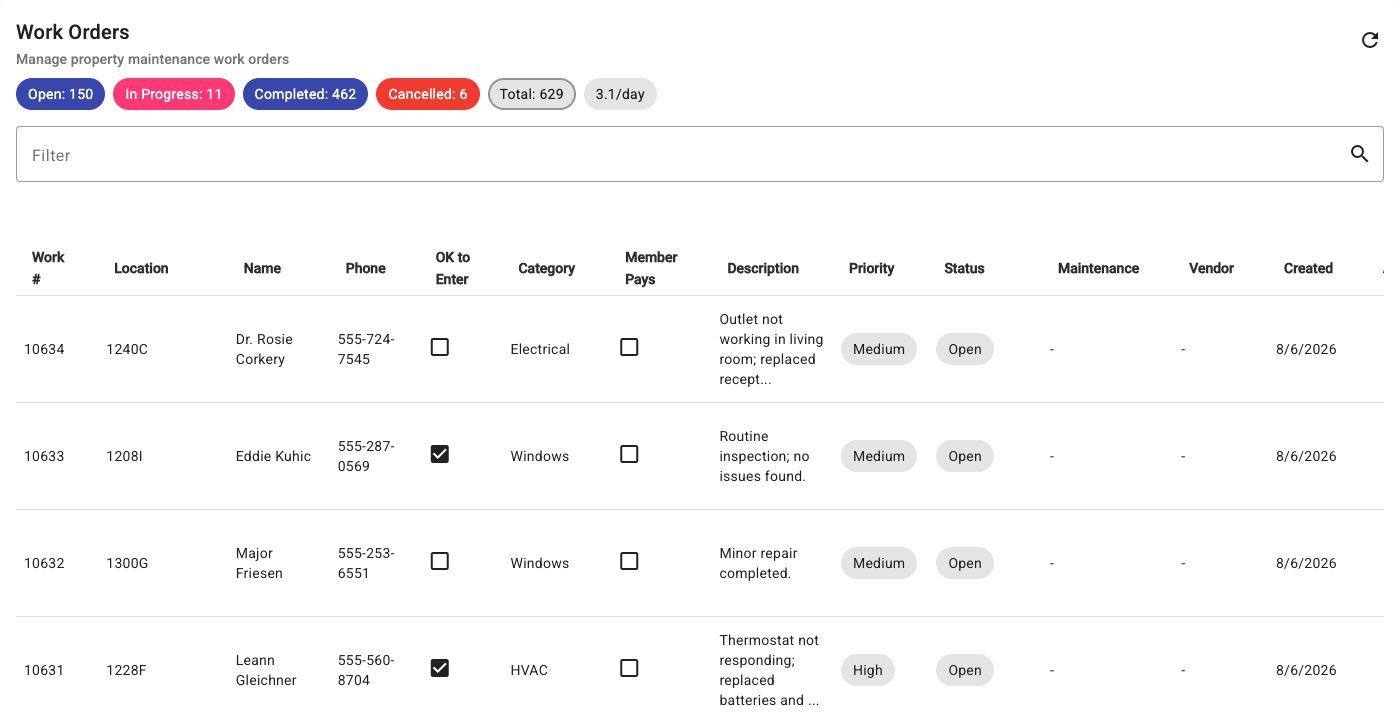Sort by Created column header
Image resolution: width=1398 pixels, height=720 pixels.
1308,268
